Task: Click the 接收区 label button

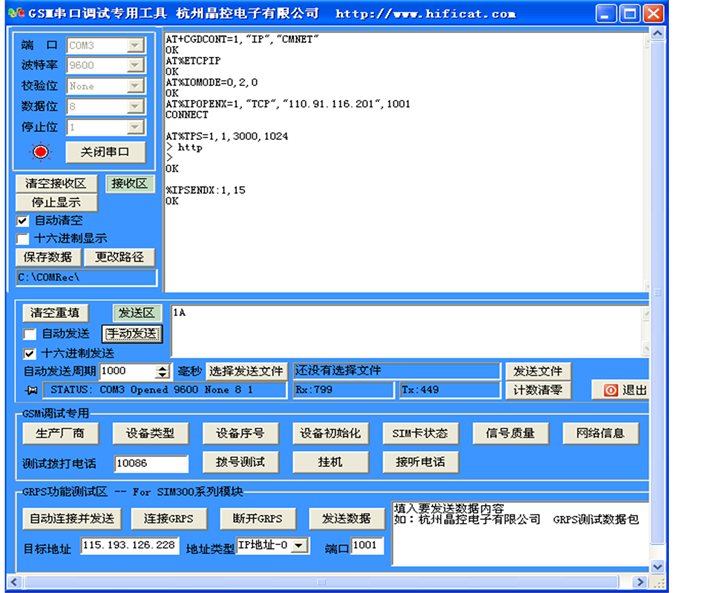Action: (129, 184)
